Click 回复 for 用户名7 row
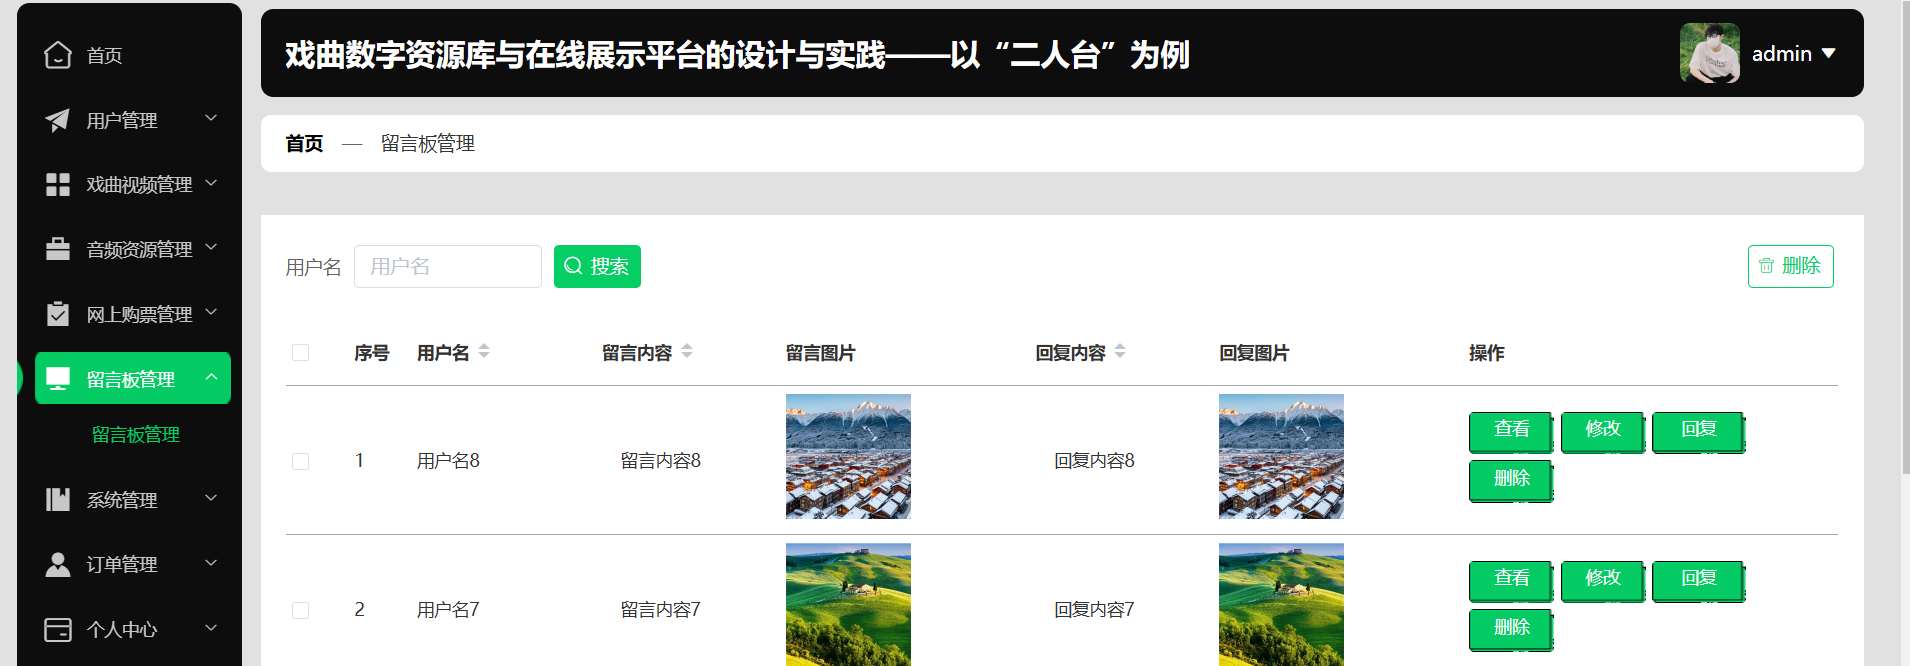 1698,580
